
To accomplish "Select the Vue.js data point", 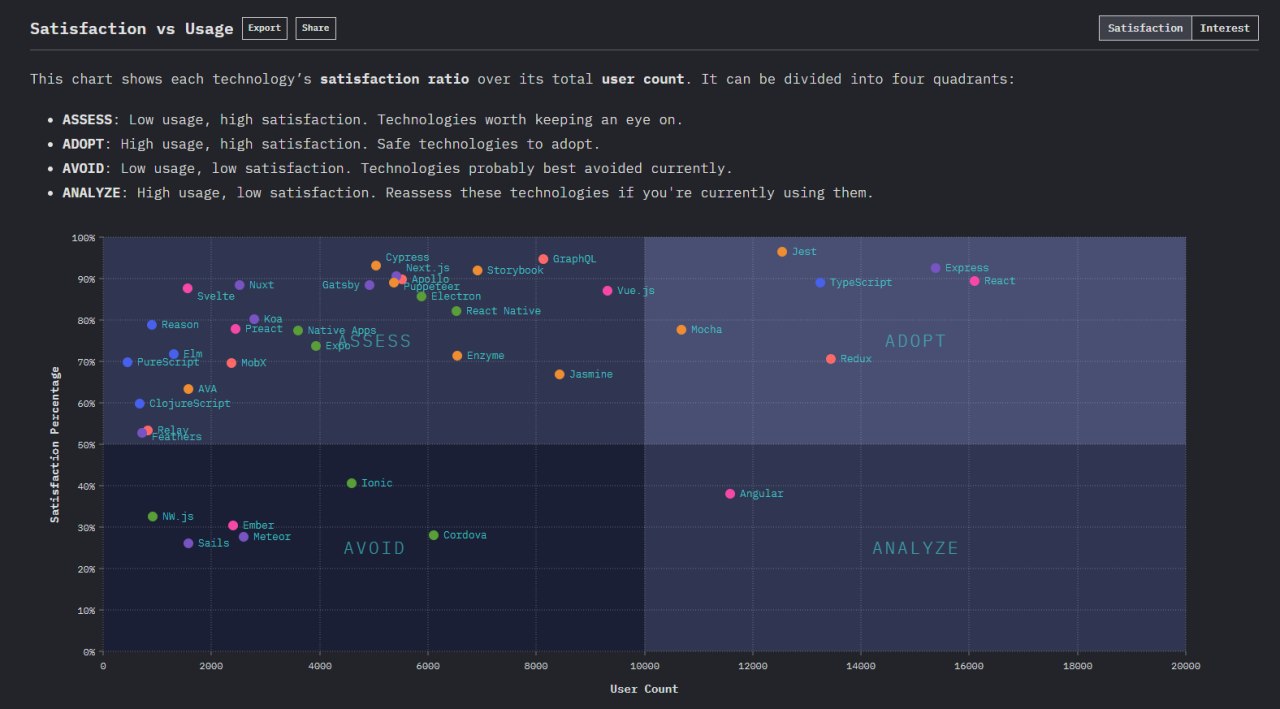I will [x=608, y=291].
